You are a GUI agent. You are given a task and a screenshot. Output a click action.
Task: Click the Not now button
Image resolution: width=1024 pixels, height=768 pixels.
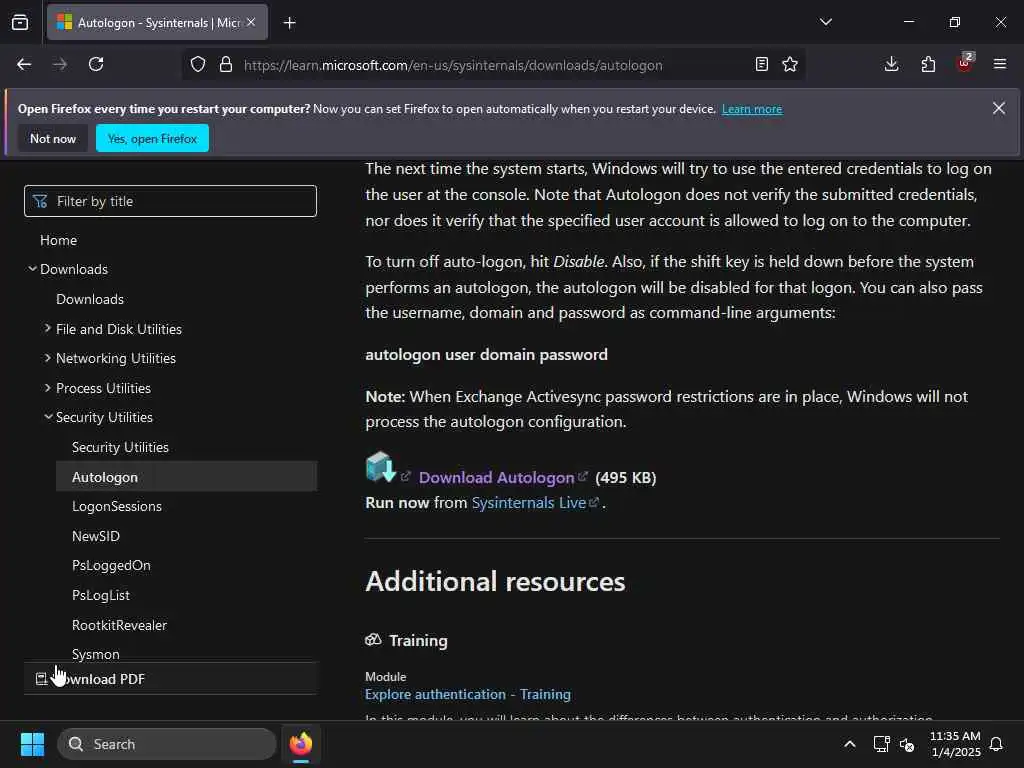click(x=53, y=138)
